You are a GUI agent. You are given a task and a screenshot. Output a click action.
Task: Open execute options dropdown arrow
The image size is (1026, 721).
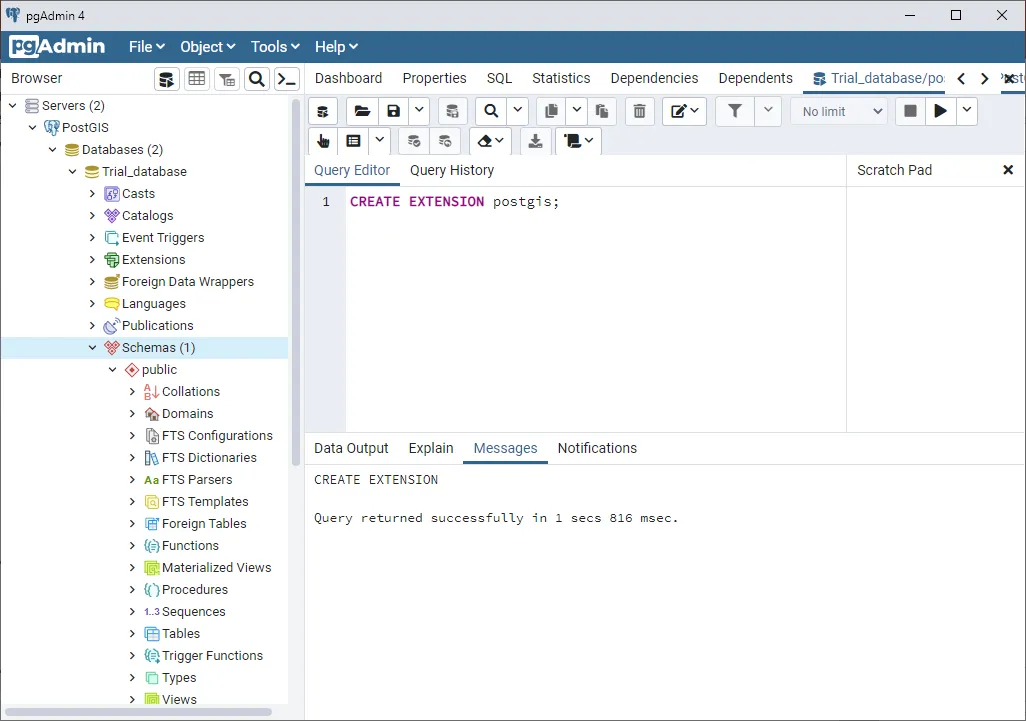(x=966, y=111)
